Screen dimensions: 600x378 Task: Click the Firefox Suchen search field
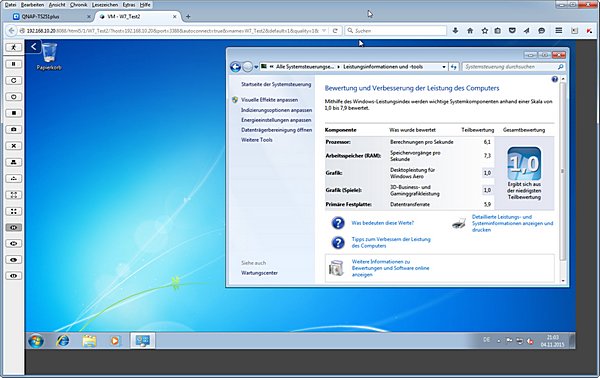click(x=396, y=31)
